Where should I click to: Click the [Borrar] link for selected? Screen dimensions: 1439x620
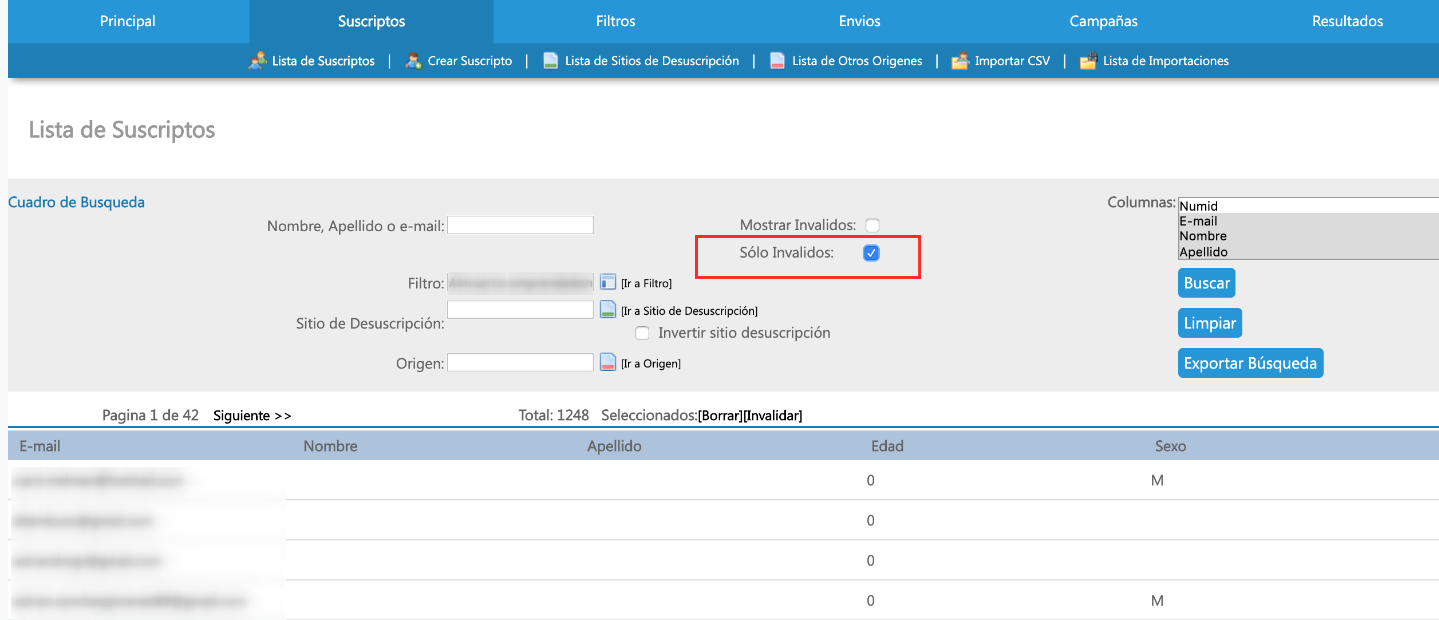pos(720,415)
